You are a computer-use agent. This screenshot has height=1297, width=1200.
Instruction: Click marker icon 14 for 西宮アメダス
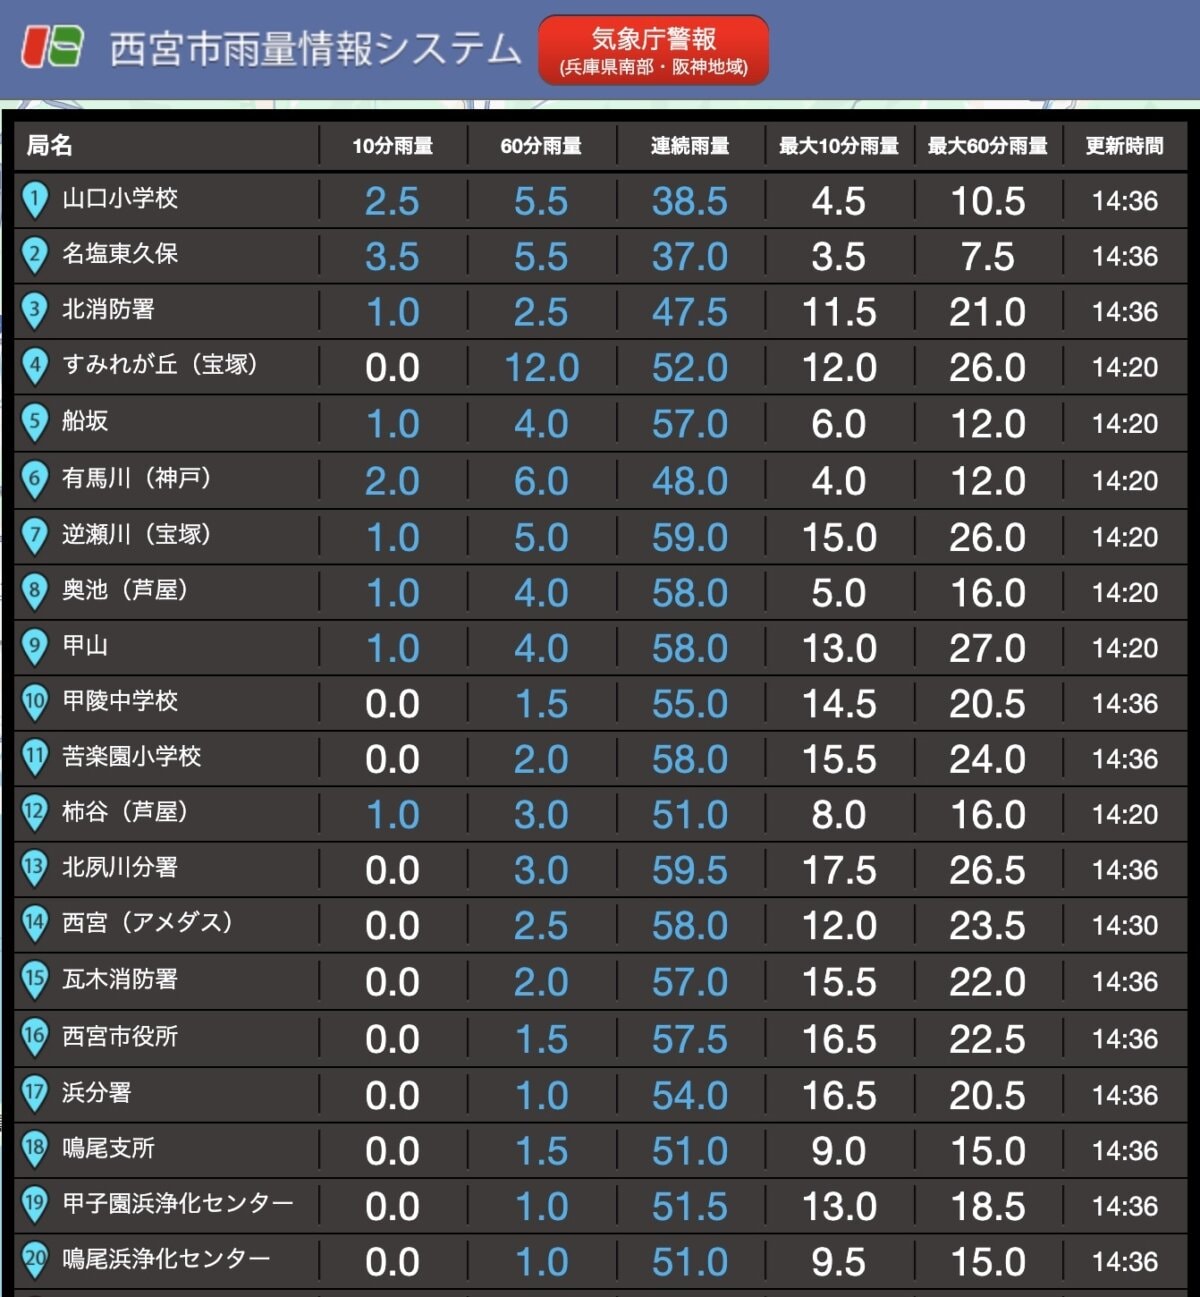point(34,925)
